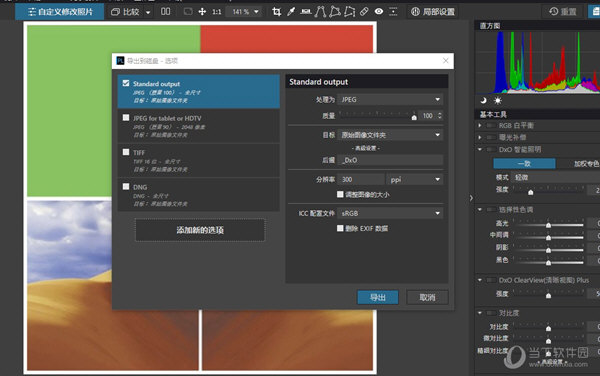Toggle RGB 白平衡 on/off switch
The width and height of the screenshot is (600, 376).
tap(491, 125)
